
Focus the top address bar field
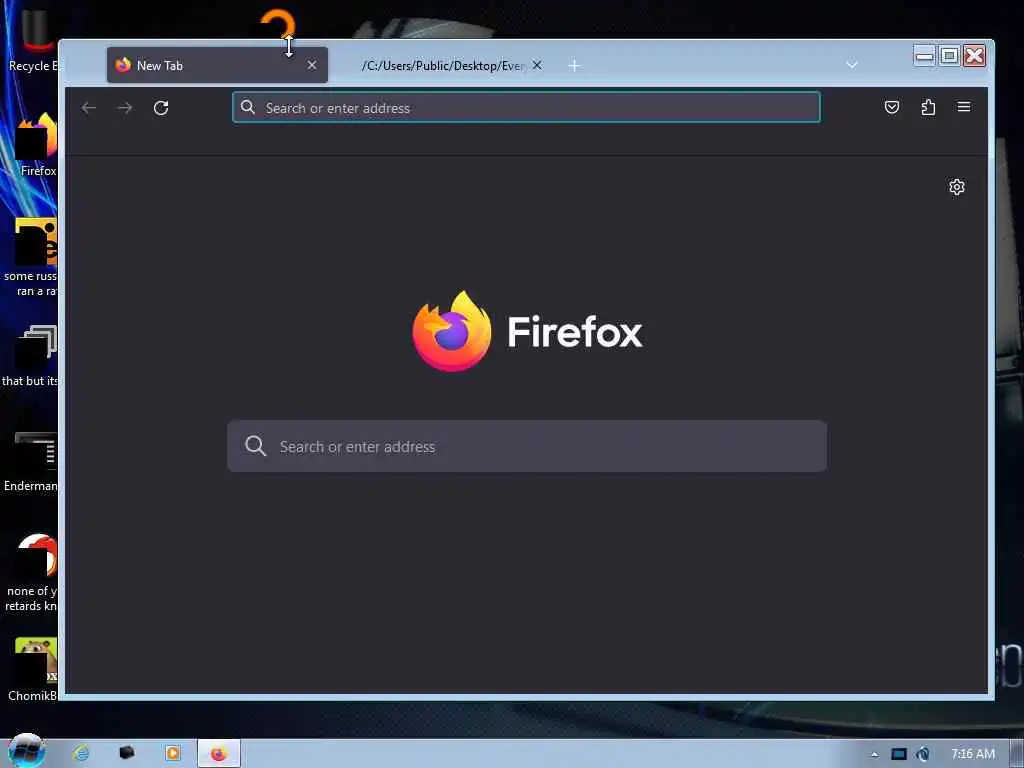click(526, 107)
